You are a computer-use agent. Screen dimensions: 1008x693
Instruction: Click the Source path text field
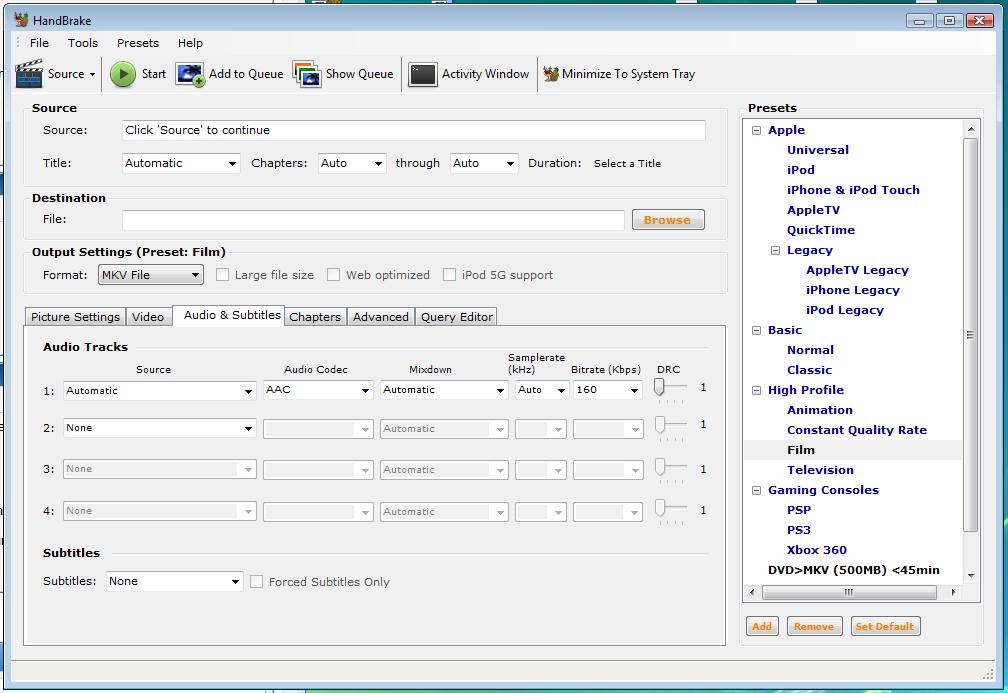click(x=413, y=130)
